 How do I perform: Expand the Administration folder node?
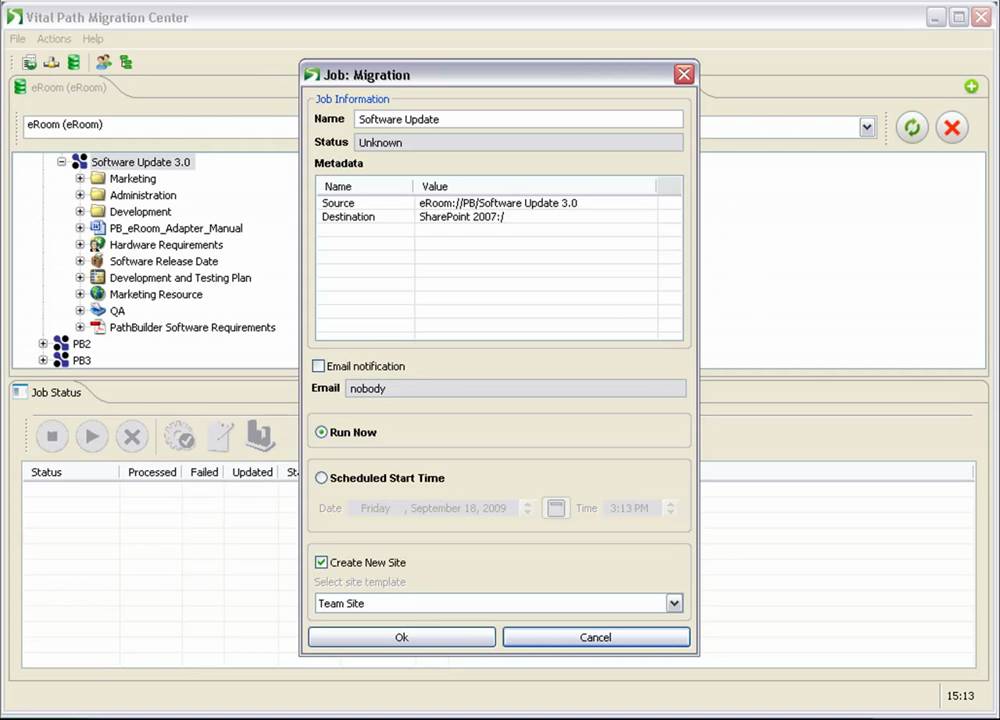click(x=80, y=195)
